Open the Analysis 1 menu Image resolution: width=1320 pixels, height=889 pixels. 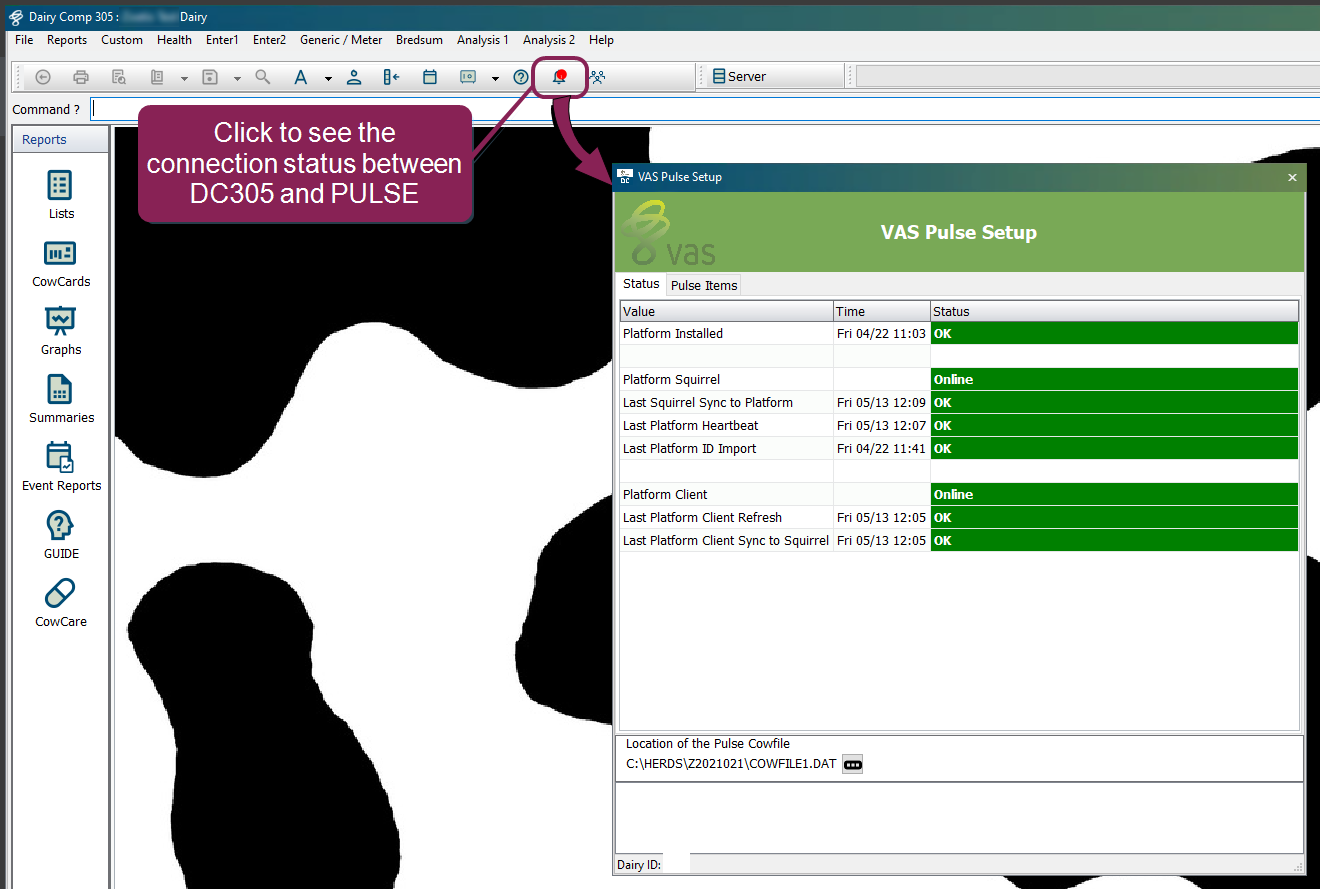[483, 40]
